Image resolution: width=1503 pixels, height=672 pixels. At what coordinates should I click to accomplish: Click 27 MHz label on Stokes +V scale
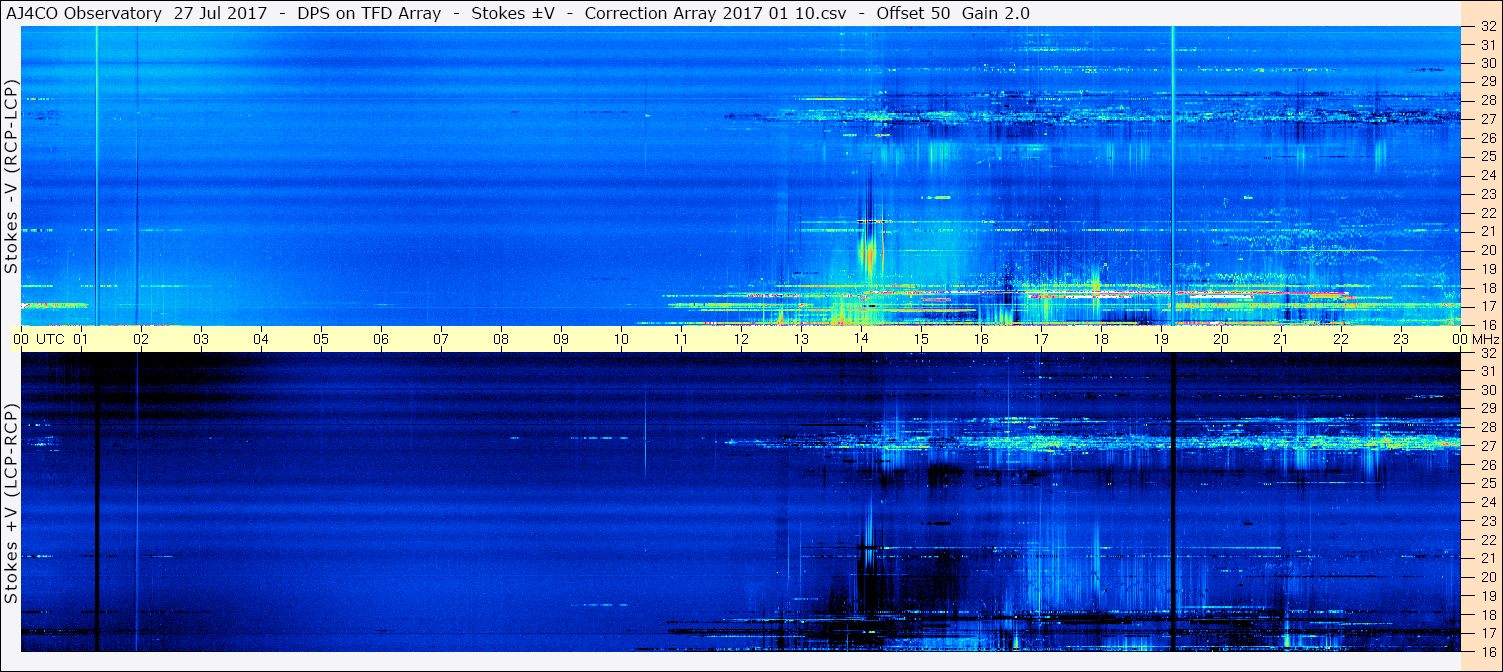[1487, 446]
